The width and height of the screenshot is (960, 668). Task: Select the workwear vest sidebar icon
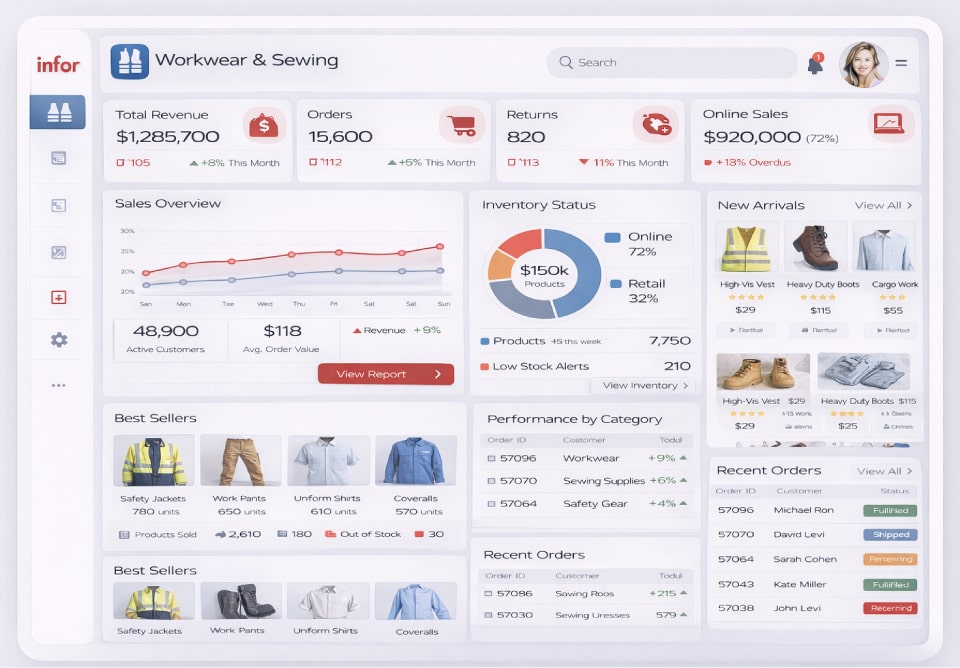[x=58, y=112]
